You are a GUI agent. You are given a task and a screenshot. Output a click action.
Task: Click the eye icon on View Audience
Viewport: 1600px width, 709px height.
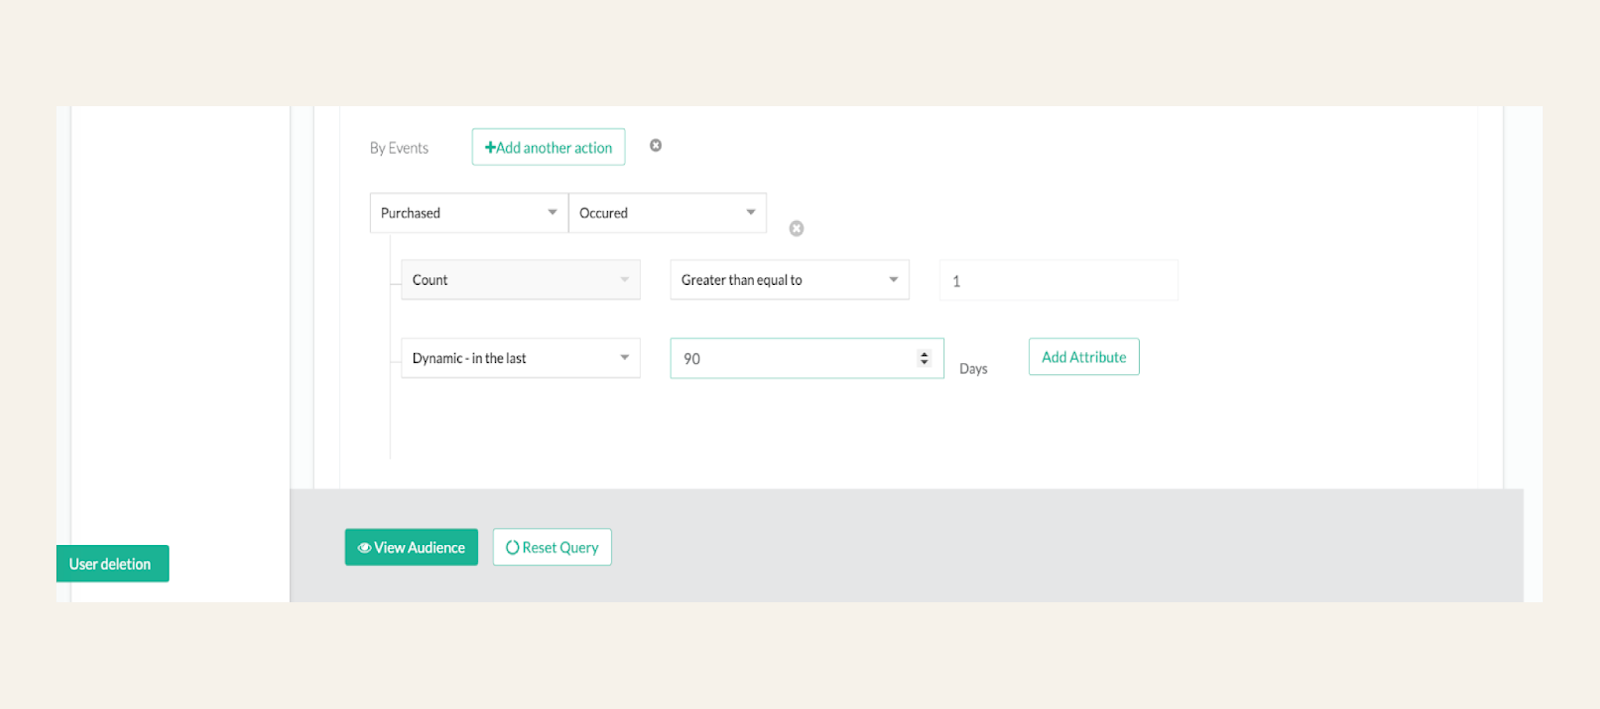[x=364, y=548]
